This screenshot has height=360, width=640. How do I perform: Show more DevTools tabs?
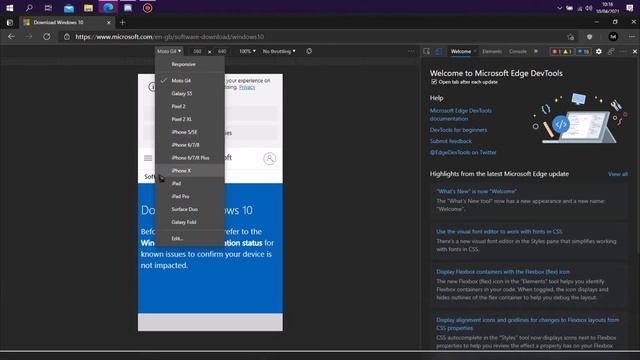536,51
